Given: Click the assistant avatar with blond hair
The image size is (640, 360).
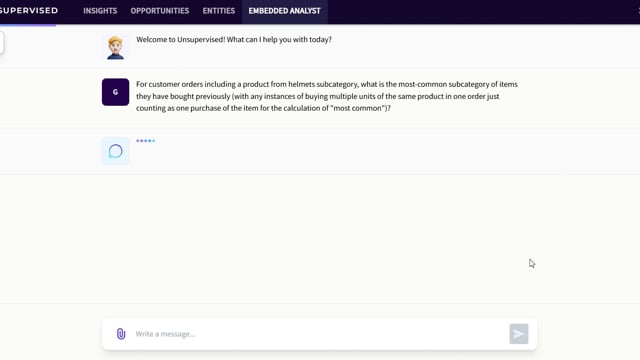Looking at the screenshot, I should click(116, 48).
